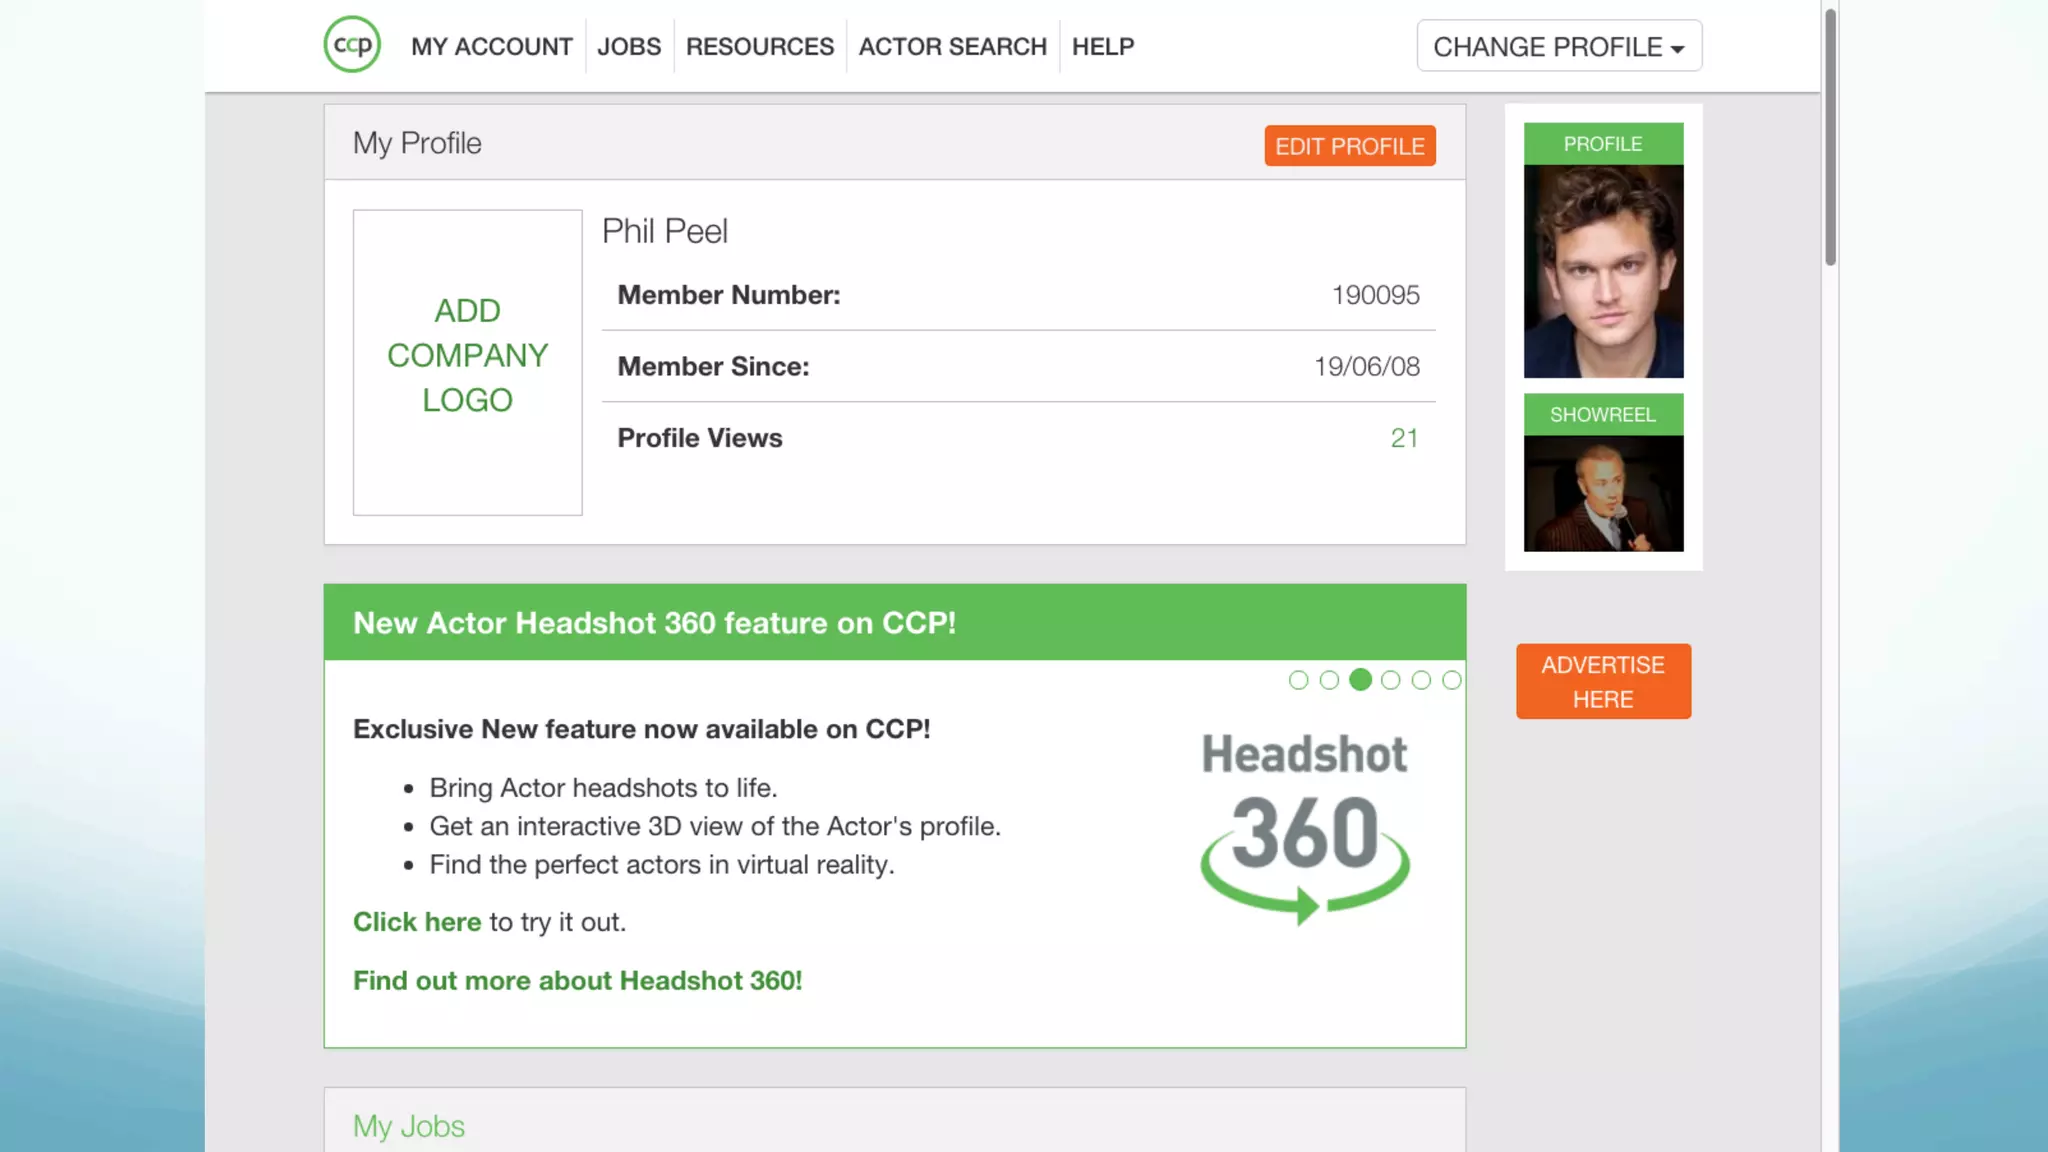The image size is (2048, 1152).
Task: Go to the Jobs menu
Action: [x=628, y=47]
